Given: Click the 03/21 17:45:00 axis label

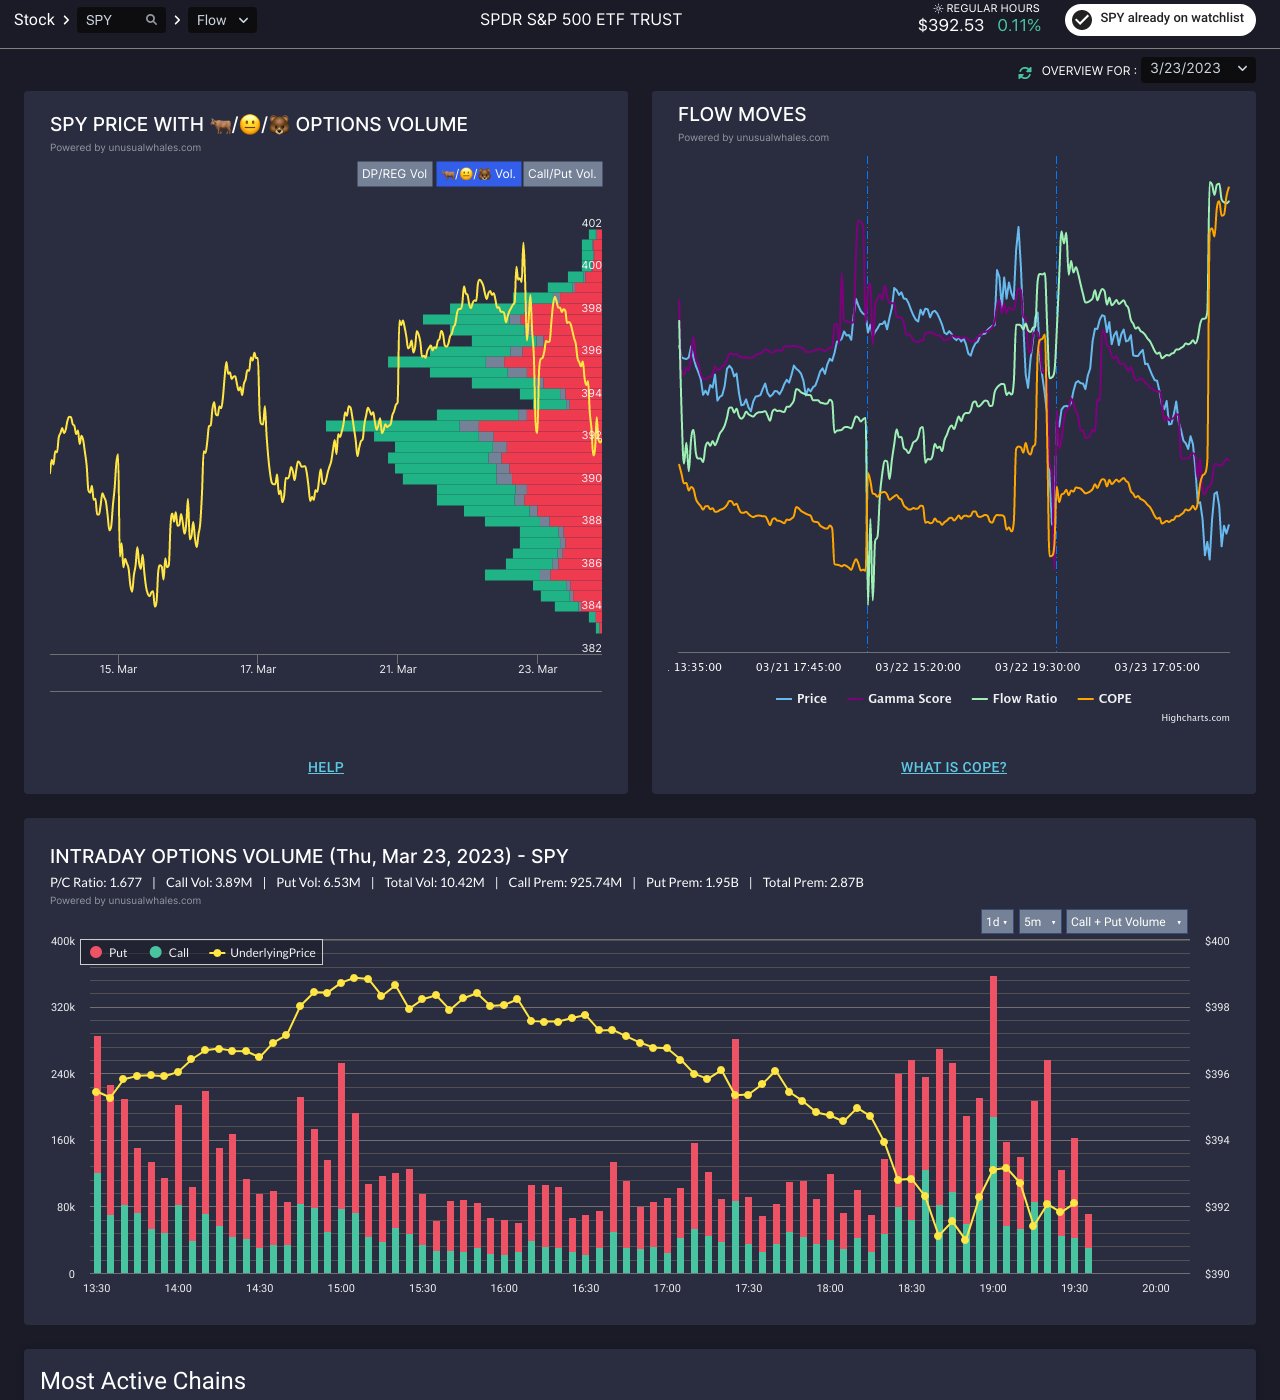Looking at the screenshot, I should [798, 668].
